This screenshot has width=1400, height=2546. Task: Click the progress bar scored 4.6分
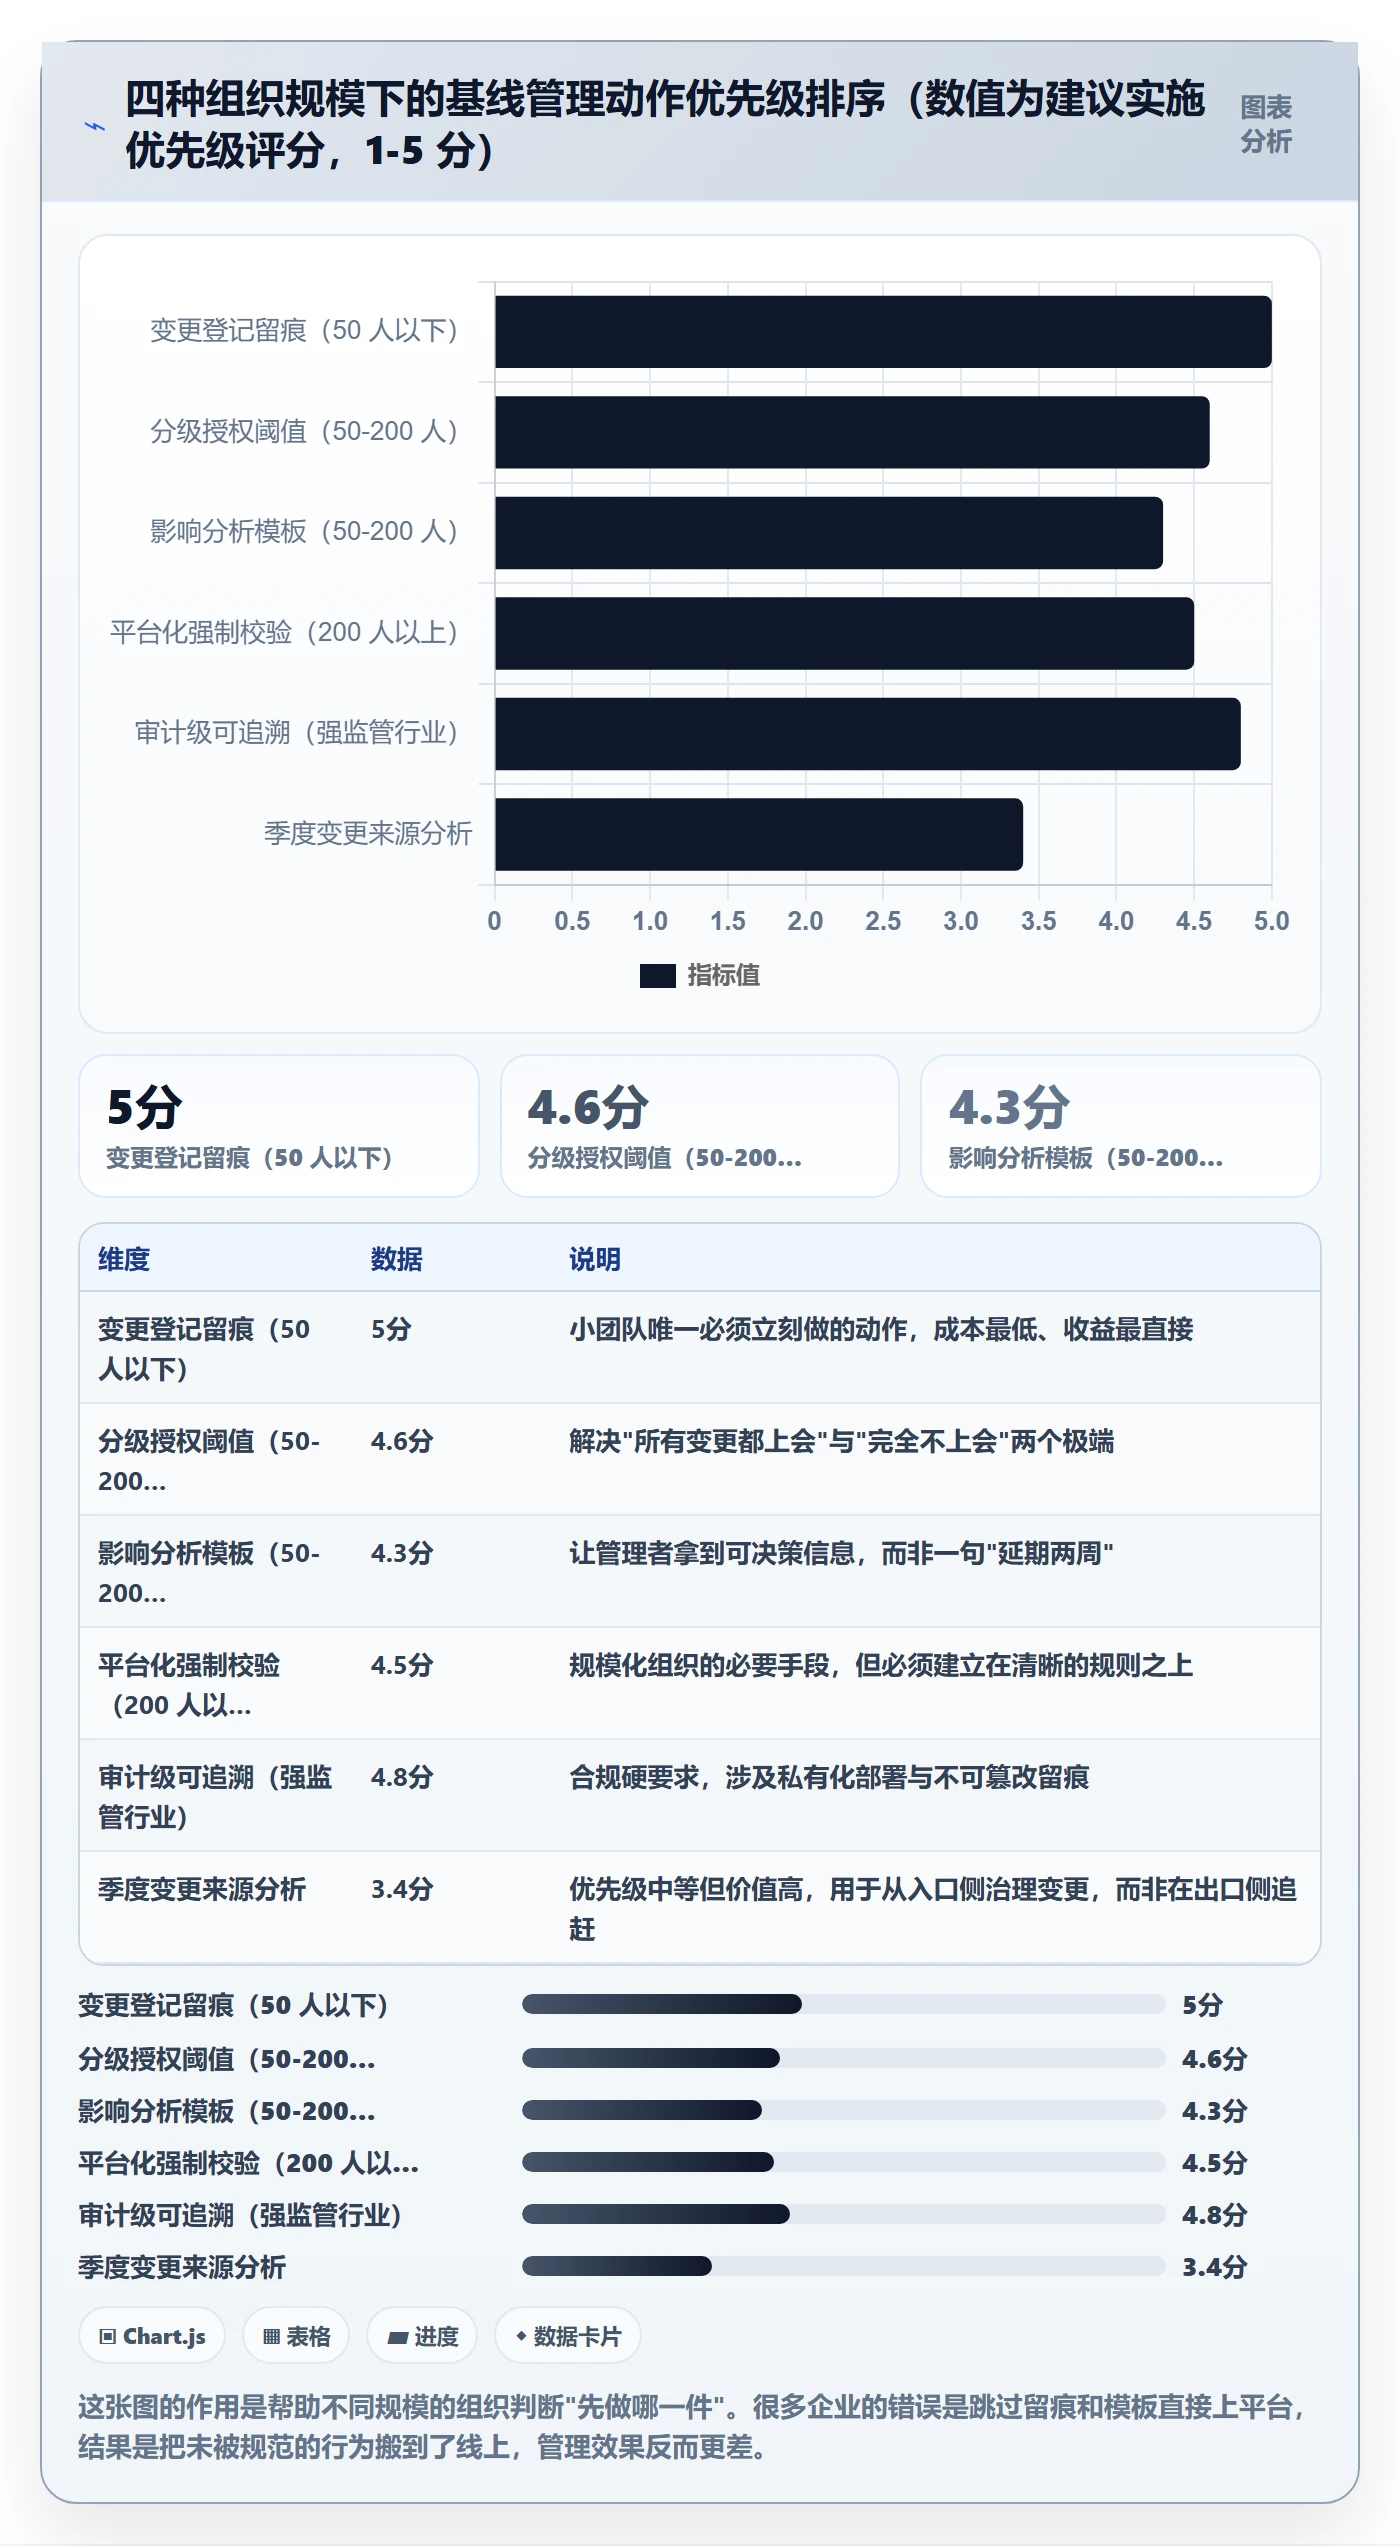(844, 2058)
